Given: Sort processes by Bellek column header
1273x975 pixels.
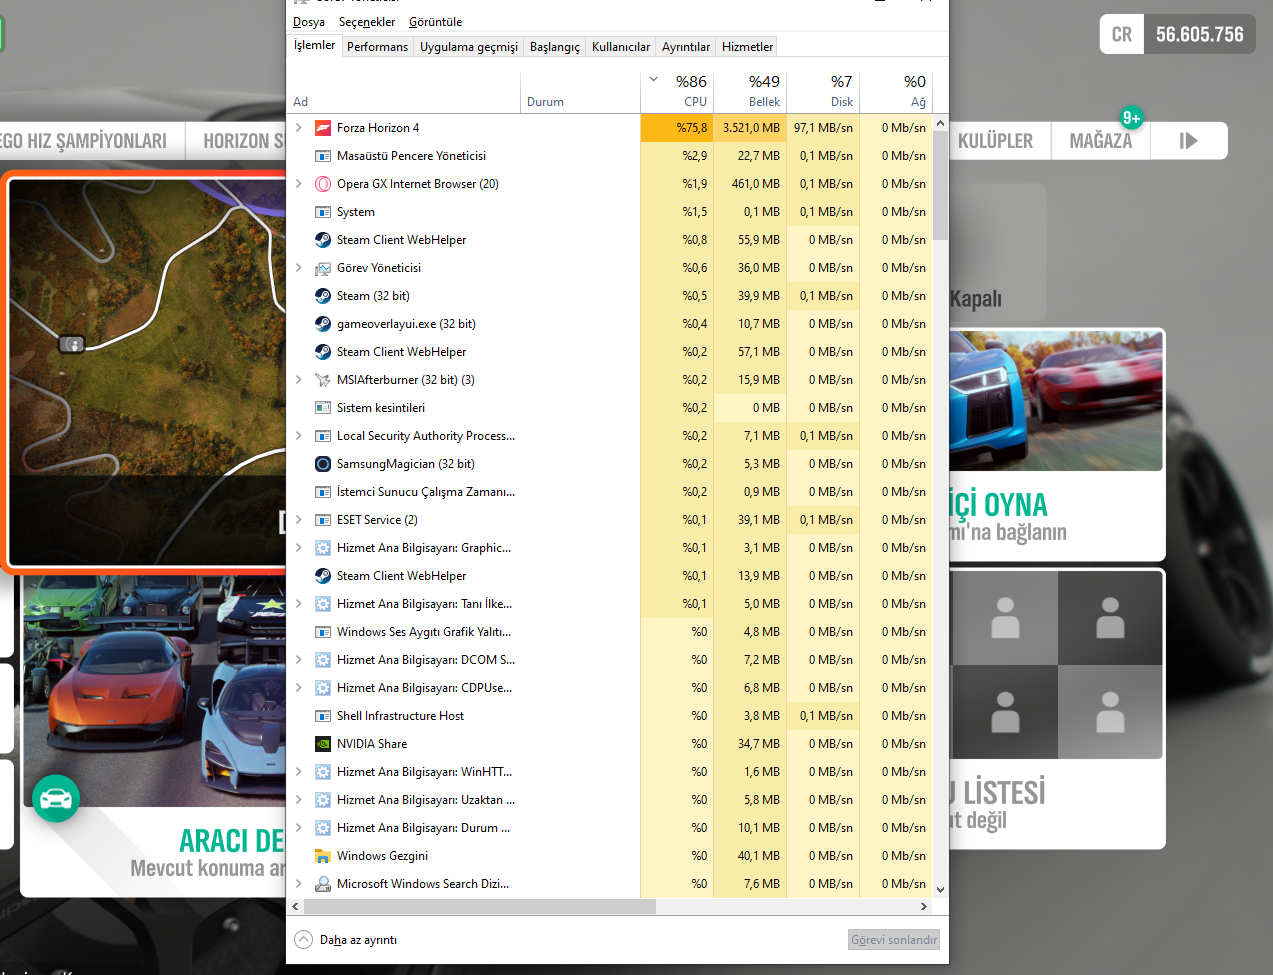Looking at the screenshot, I should click(x=750, y=91).
